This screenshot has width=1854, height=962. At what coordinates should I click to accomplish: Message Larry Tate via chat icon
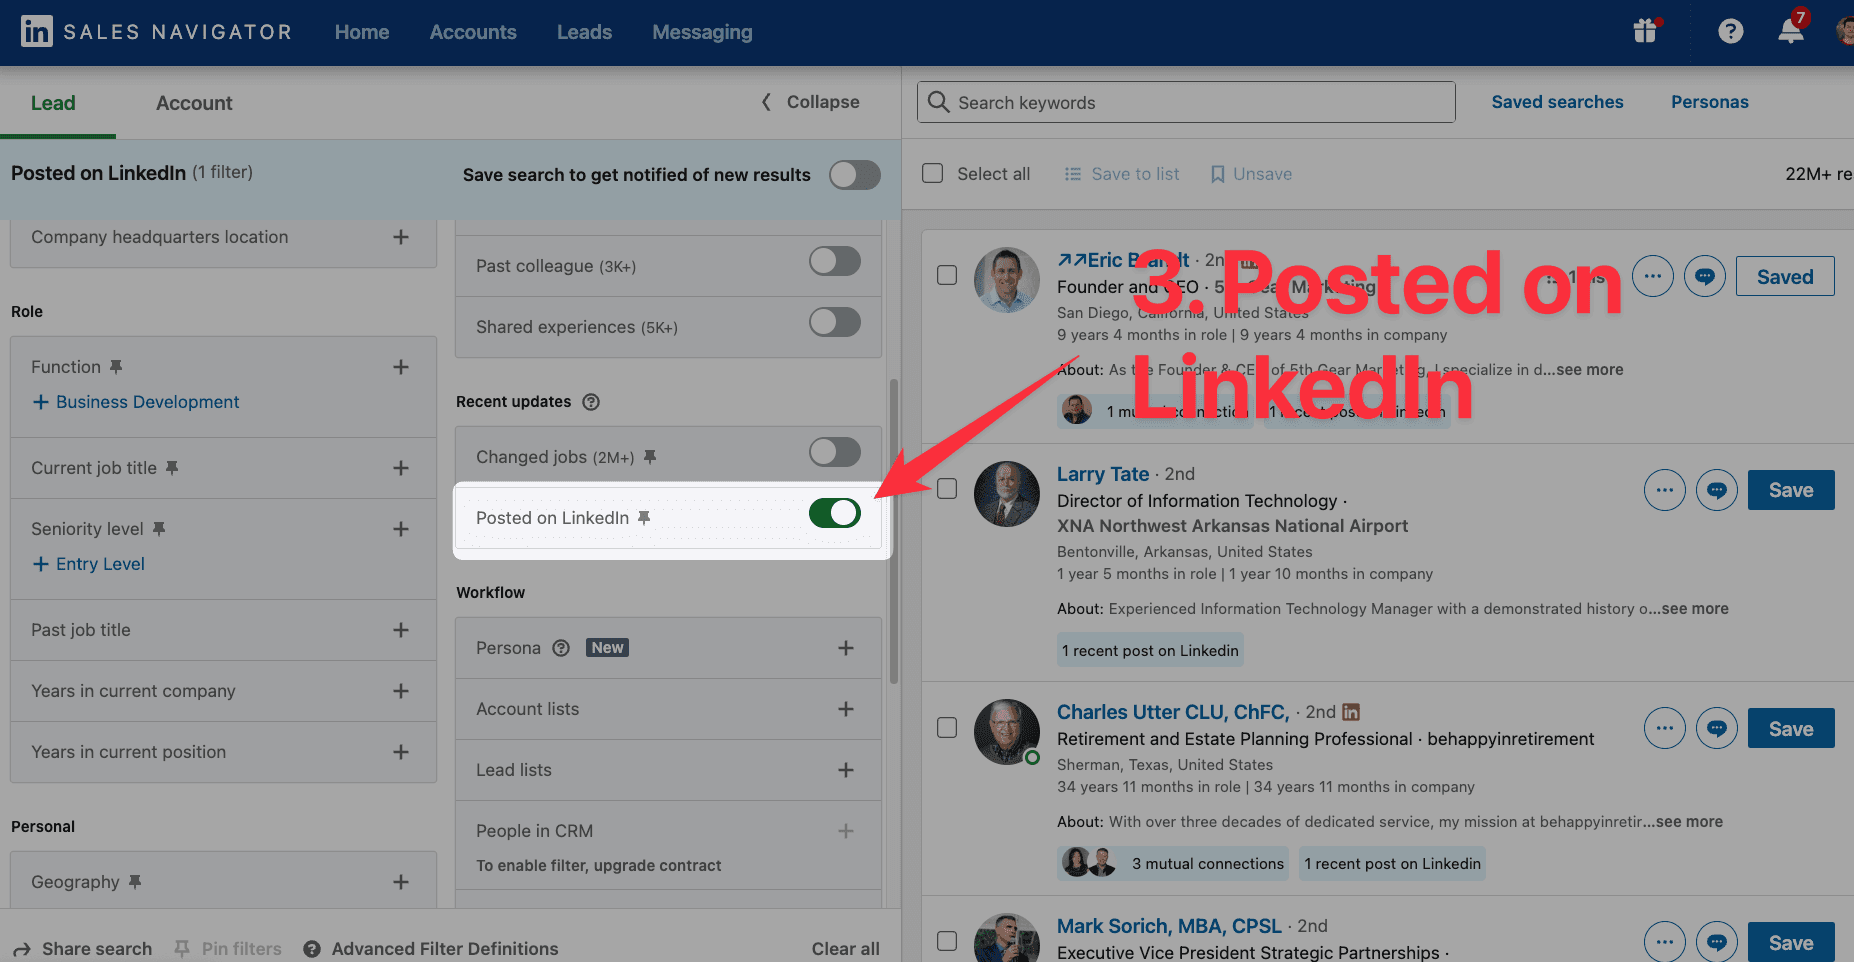coord(1717,490)
